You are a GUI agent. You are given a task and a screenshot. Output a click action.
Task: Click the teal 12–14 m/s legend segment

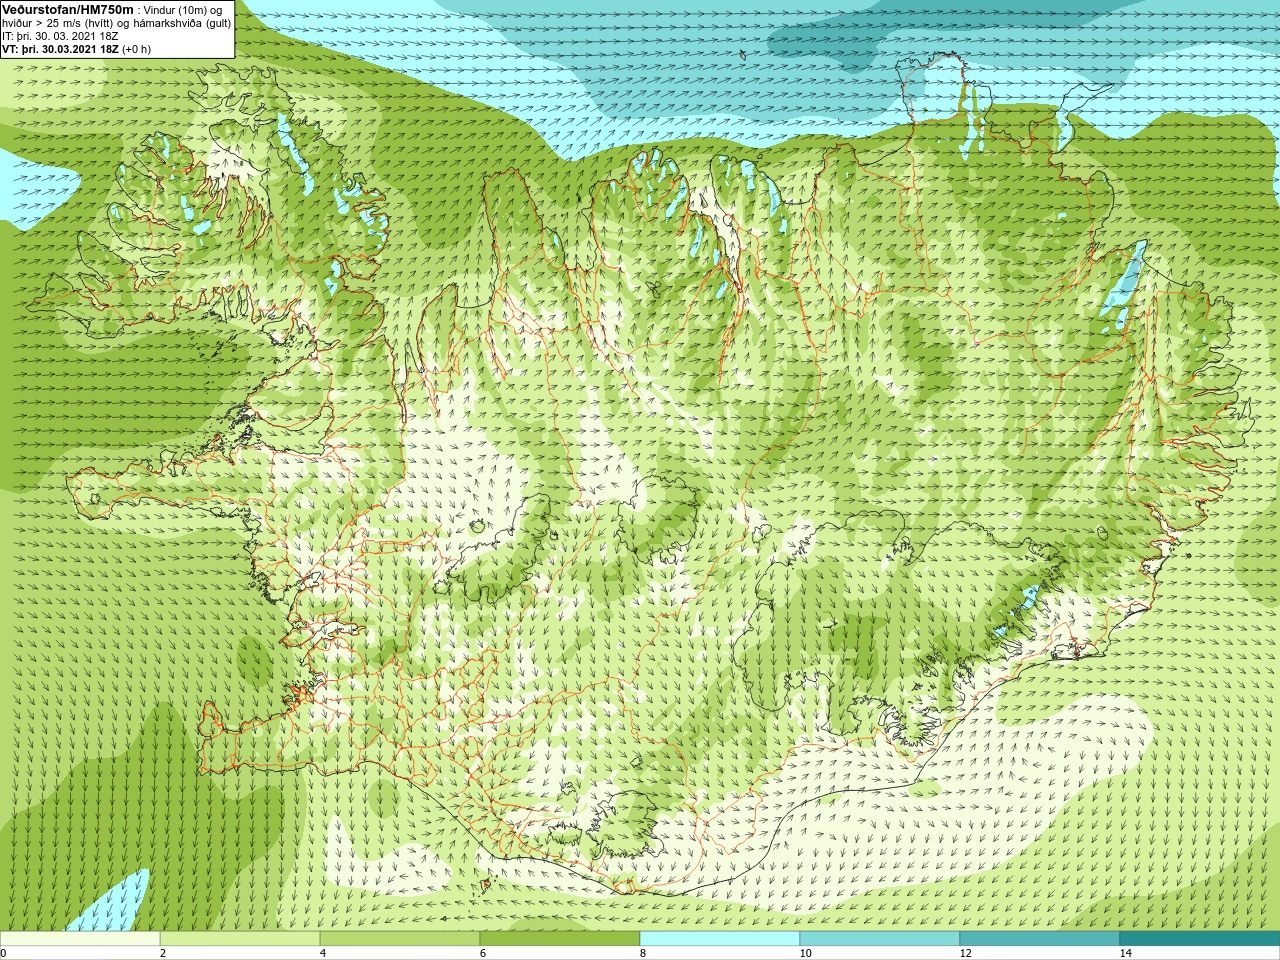coord(1040,939)
